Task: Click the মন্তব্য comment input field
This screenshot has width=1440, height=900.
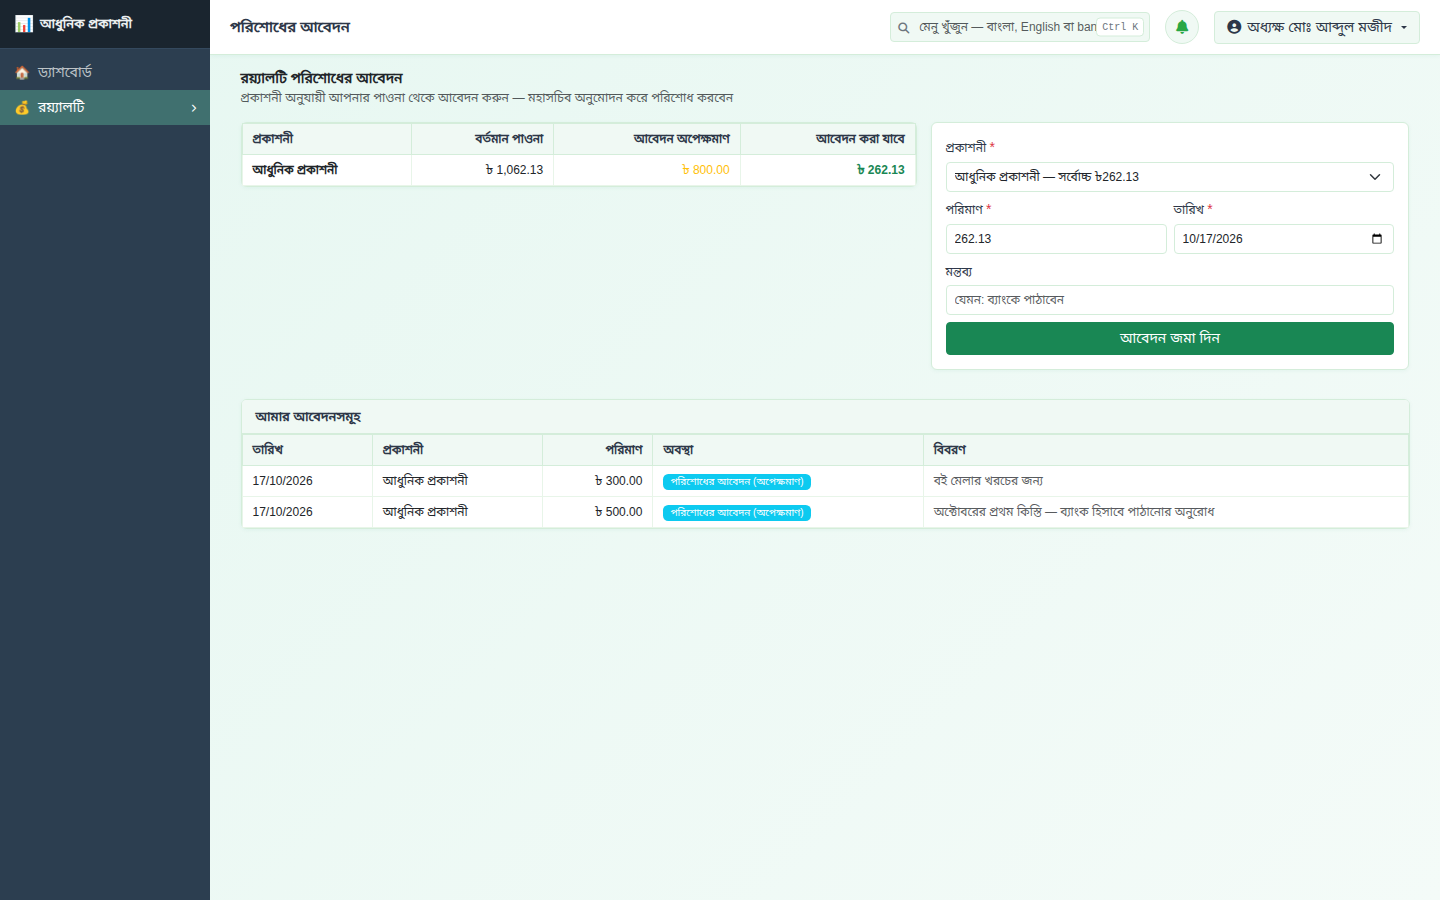Action: pyautogui.click(x=1169, y=300)
